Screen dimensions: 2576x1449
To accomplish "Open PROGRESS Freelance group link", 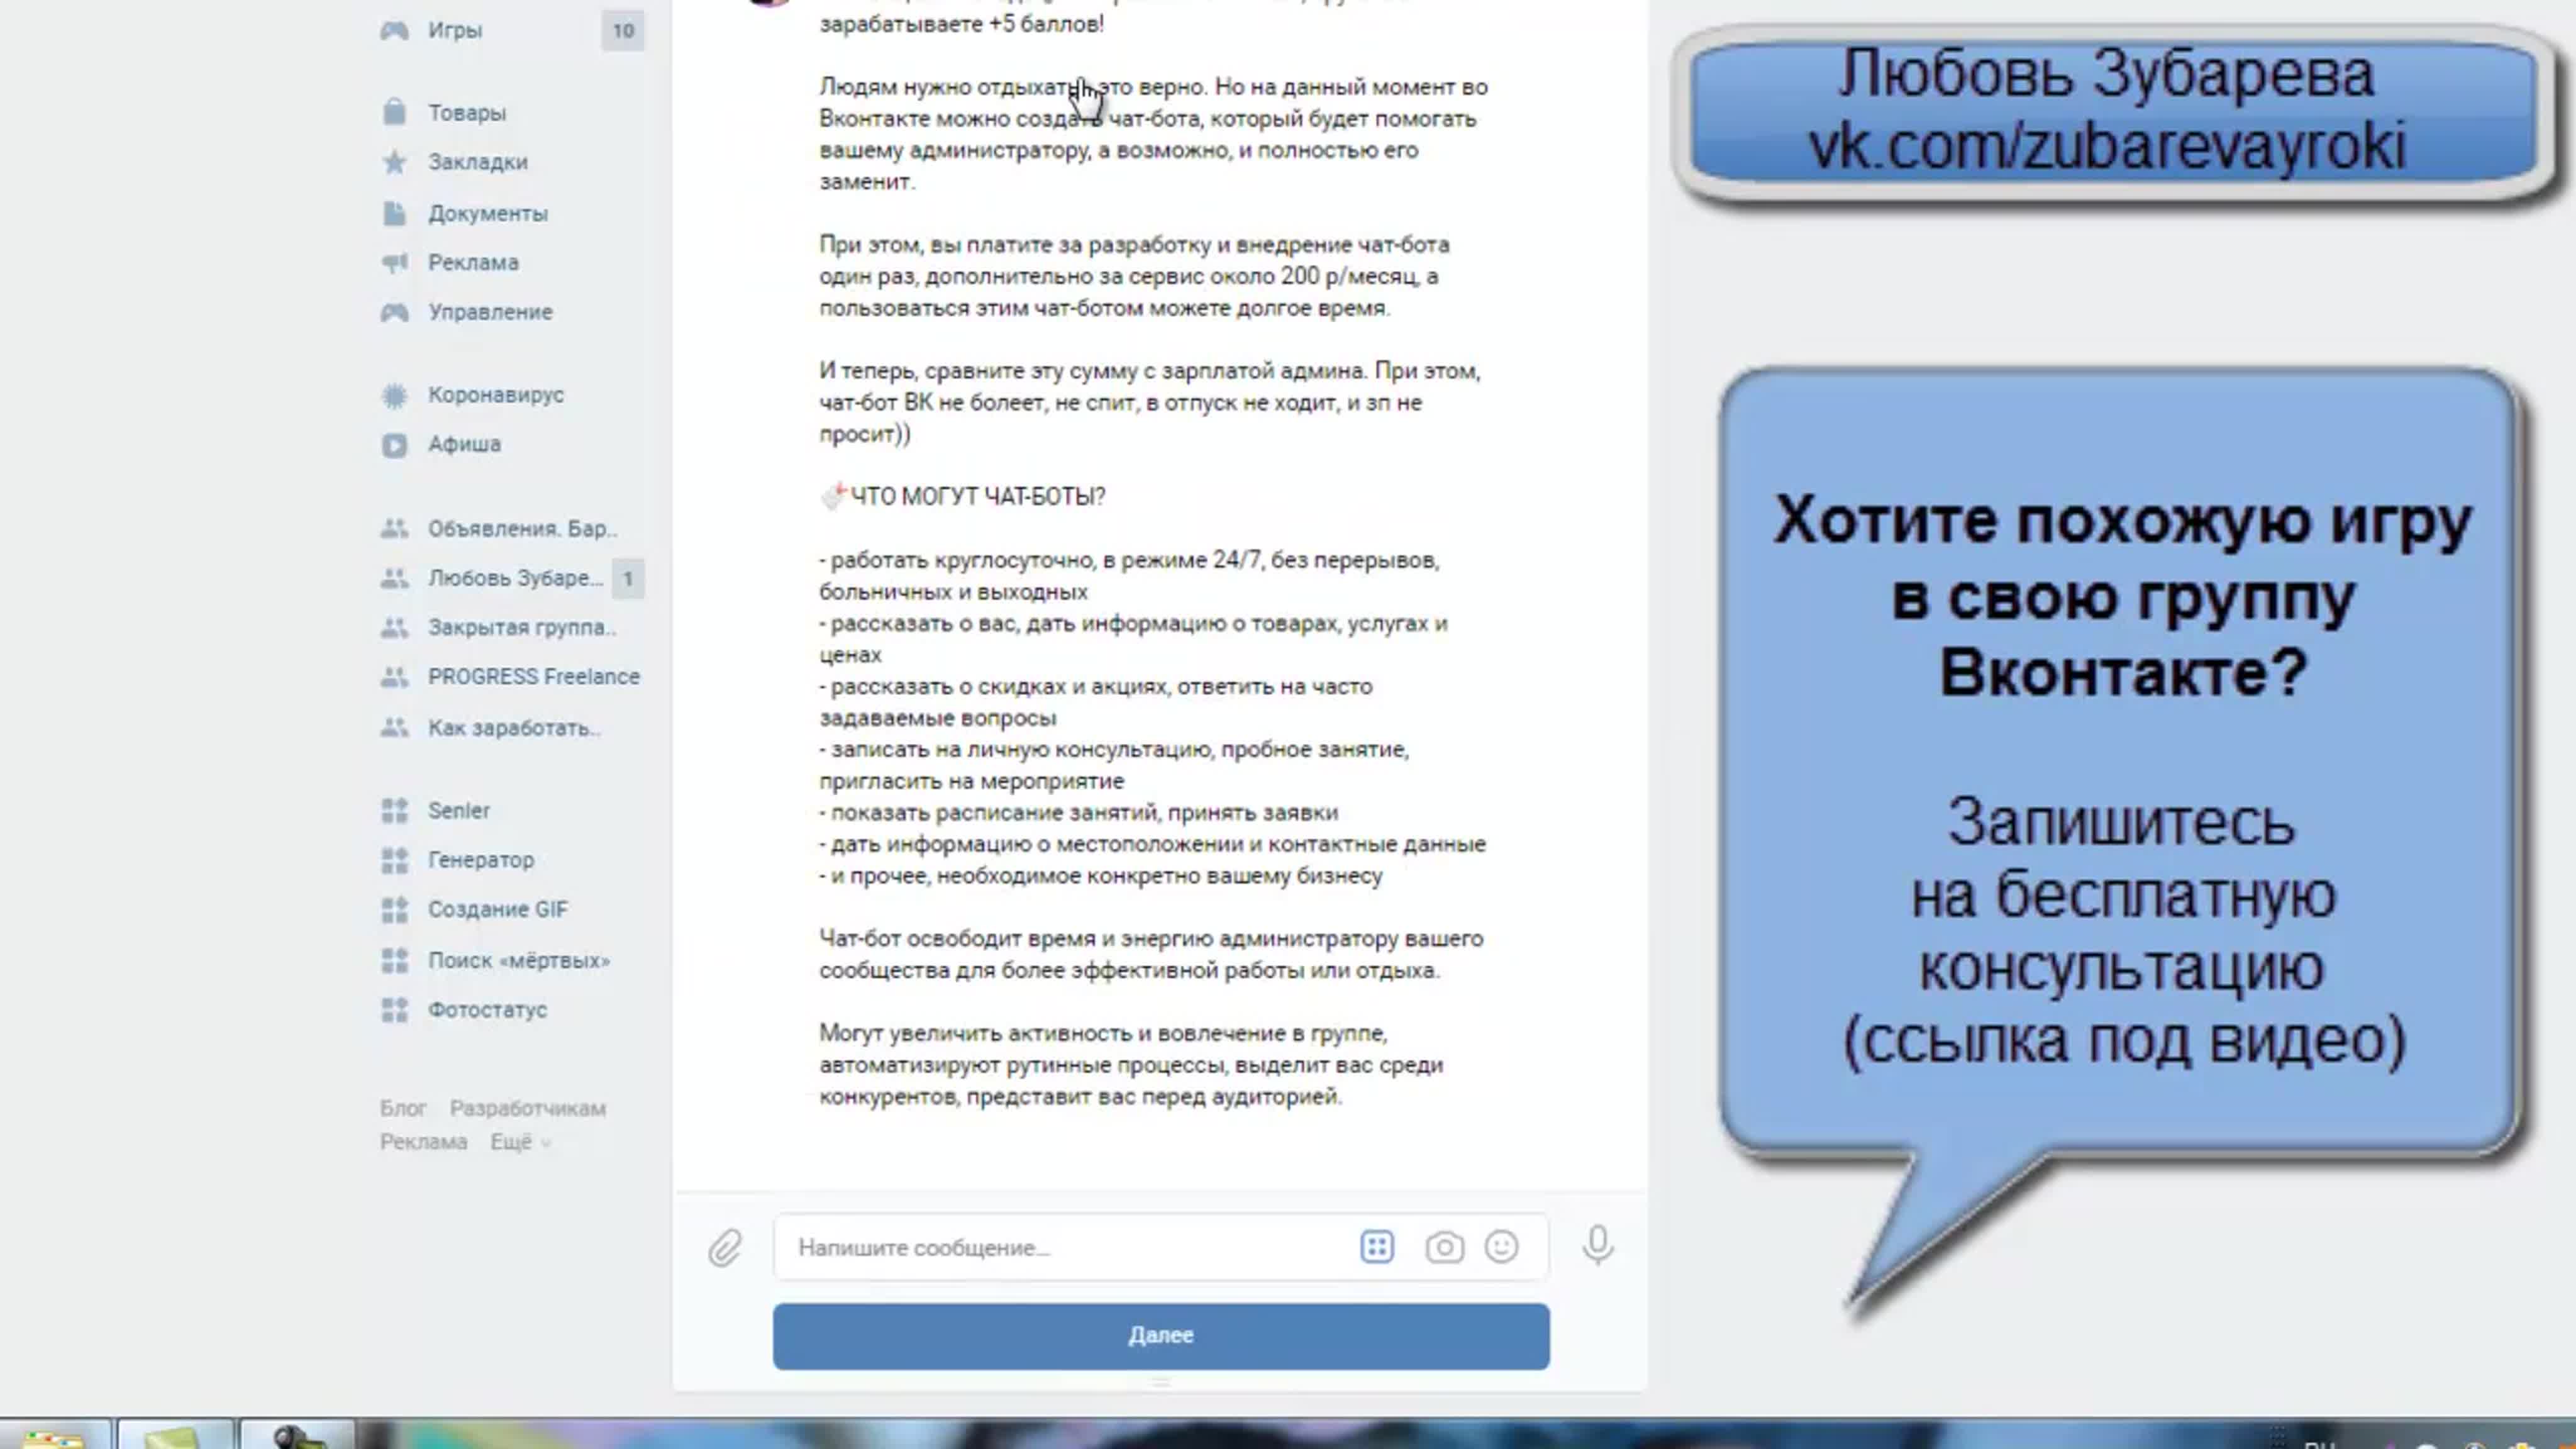I will click(534, 677).
